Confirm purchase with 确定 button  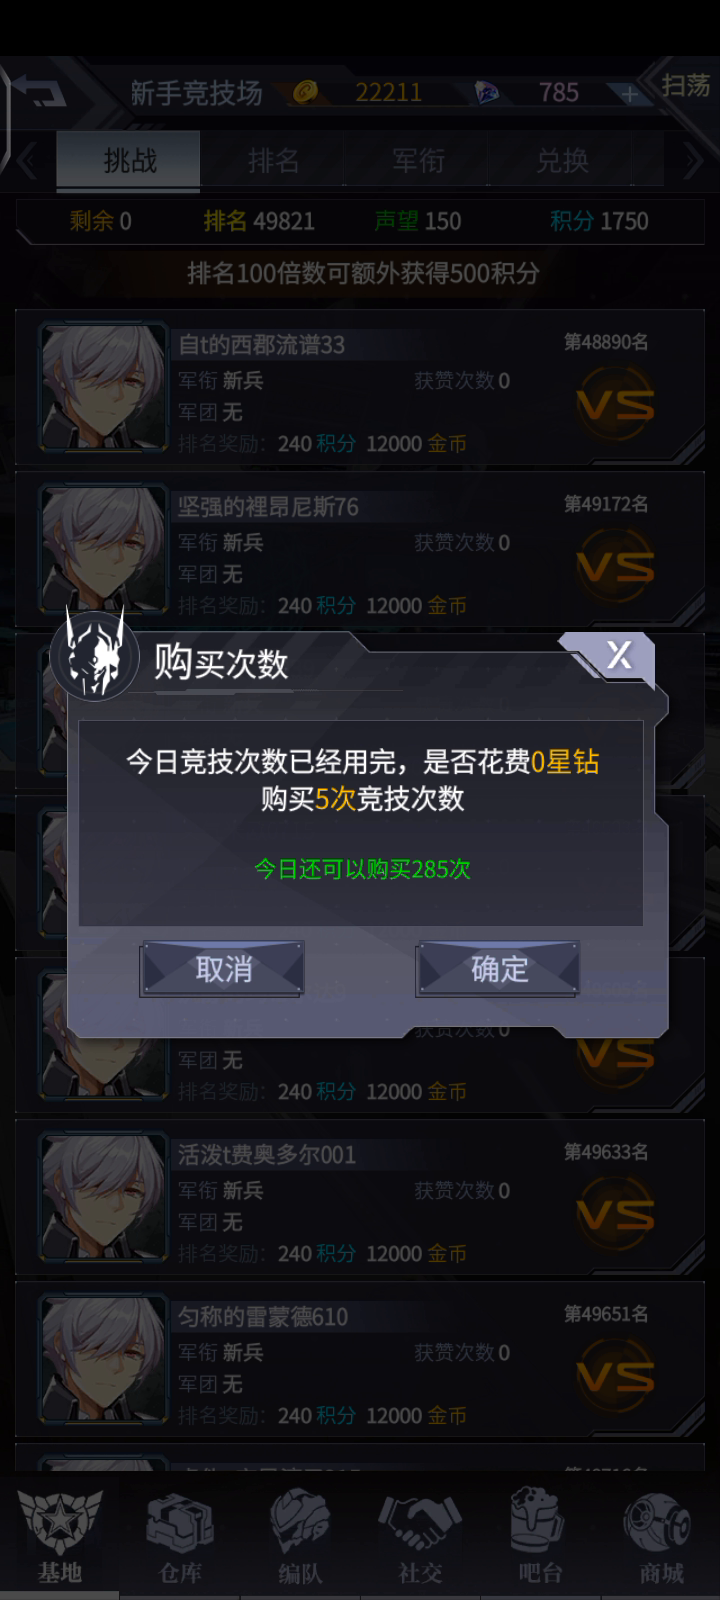pyautogui.click(x=498, y=968)
